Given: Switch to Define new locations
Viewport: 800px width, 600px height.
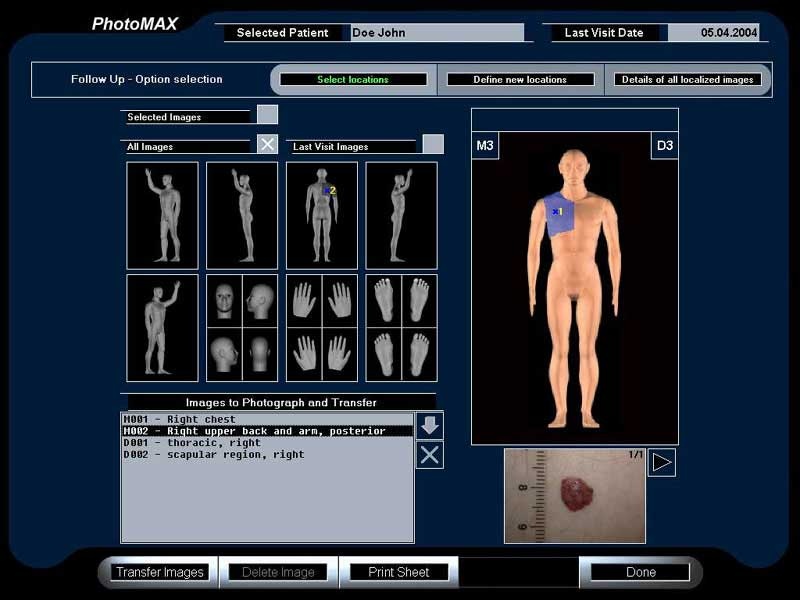Looking at the screenshot, I should point(518,79).
